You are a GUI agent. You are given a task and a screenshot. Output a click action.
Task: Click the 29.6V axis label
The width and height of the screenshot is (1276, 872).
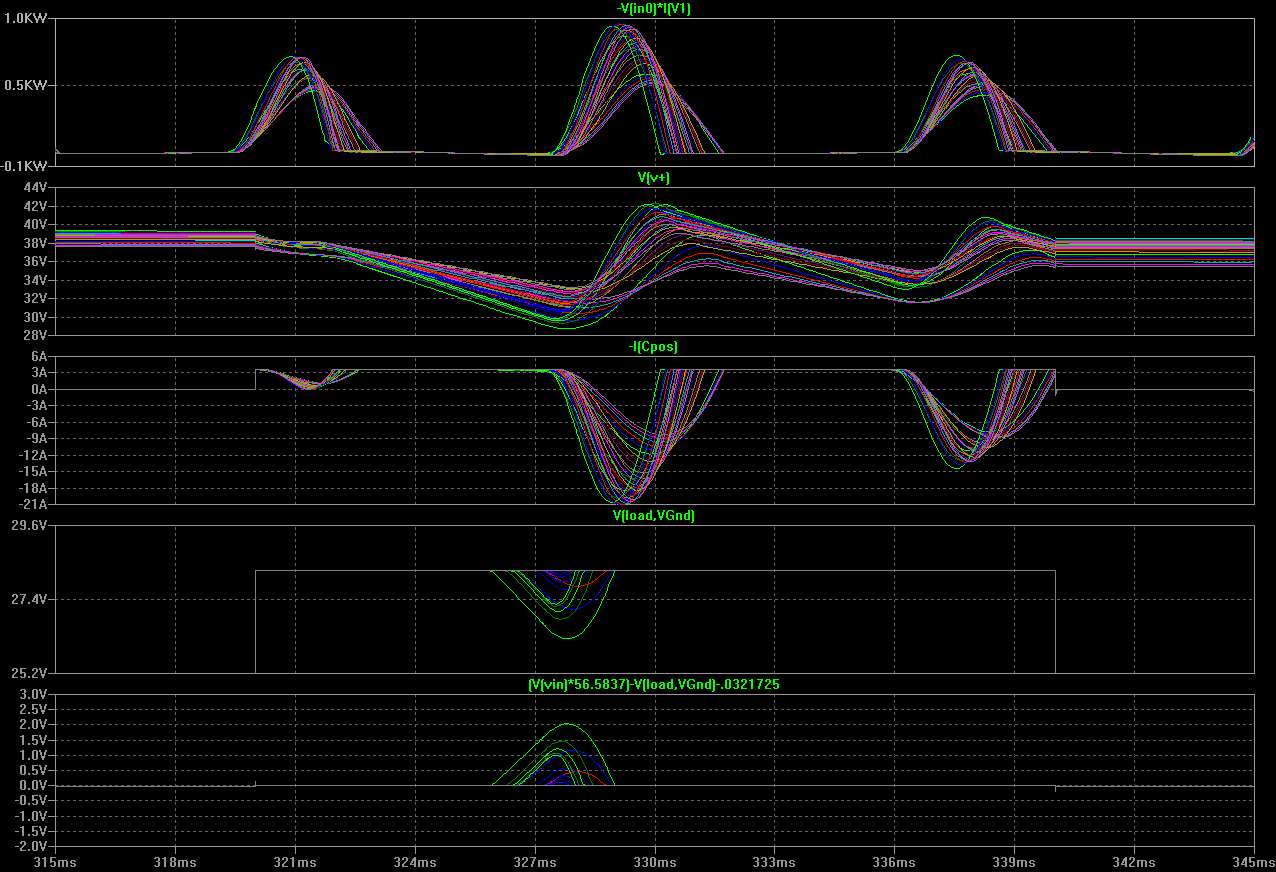pyautogui.click(x=30, y=526)
